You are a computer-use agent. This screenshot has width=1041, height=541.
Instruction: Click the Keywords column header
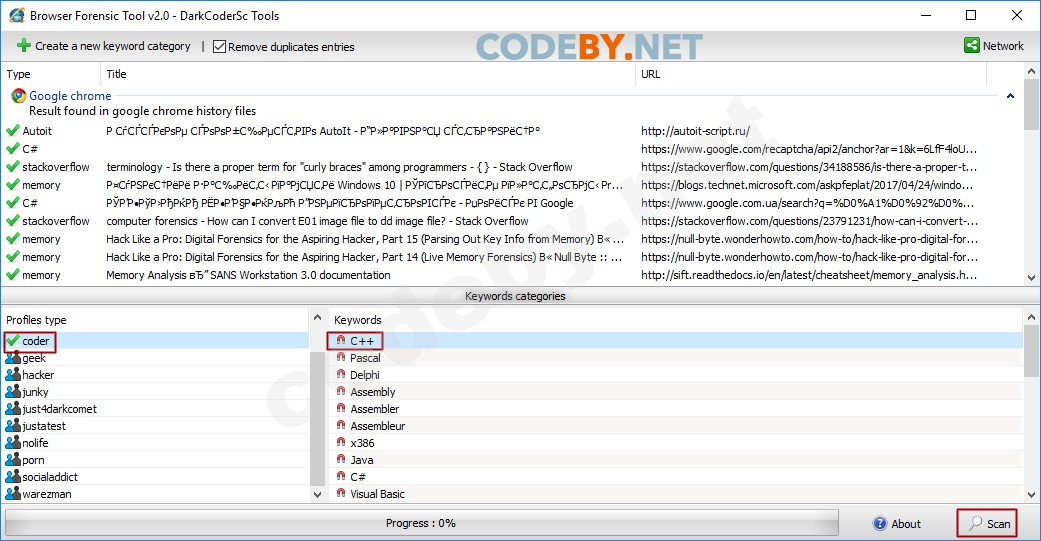coord(358,320)
